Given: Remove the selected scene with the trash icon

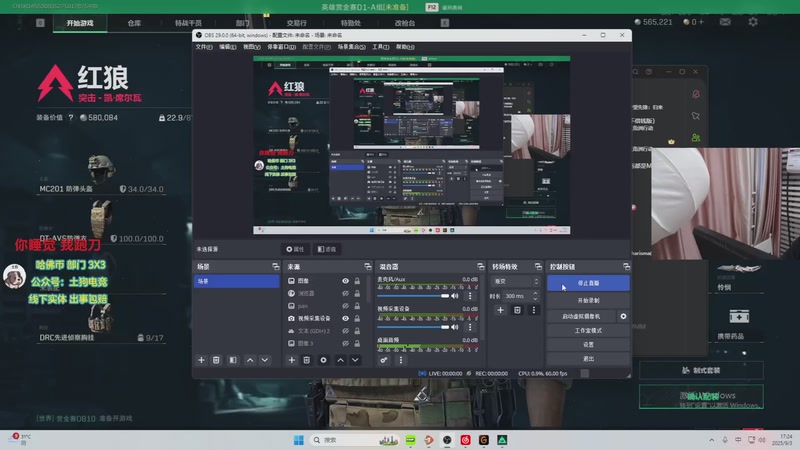Looking at the screenshot, I should (x=216, y=360).
